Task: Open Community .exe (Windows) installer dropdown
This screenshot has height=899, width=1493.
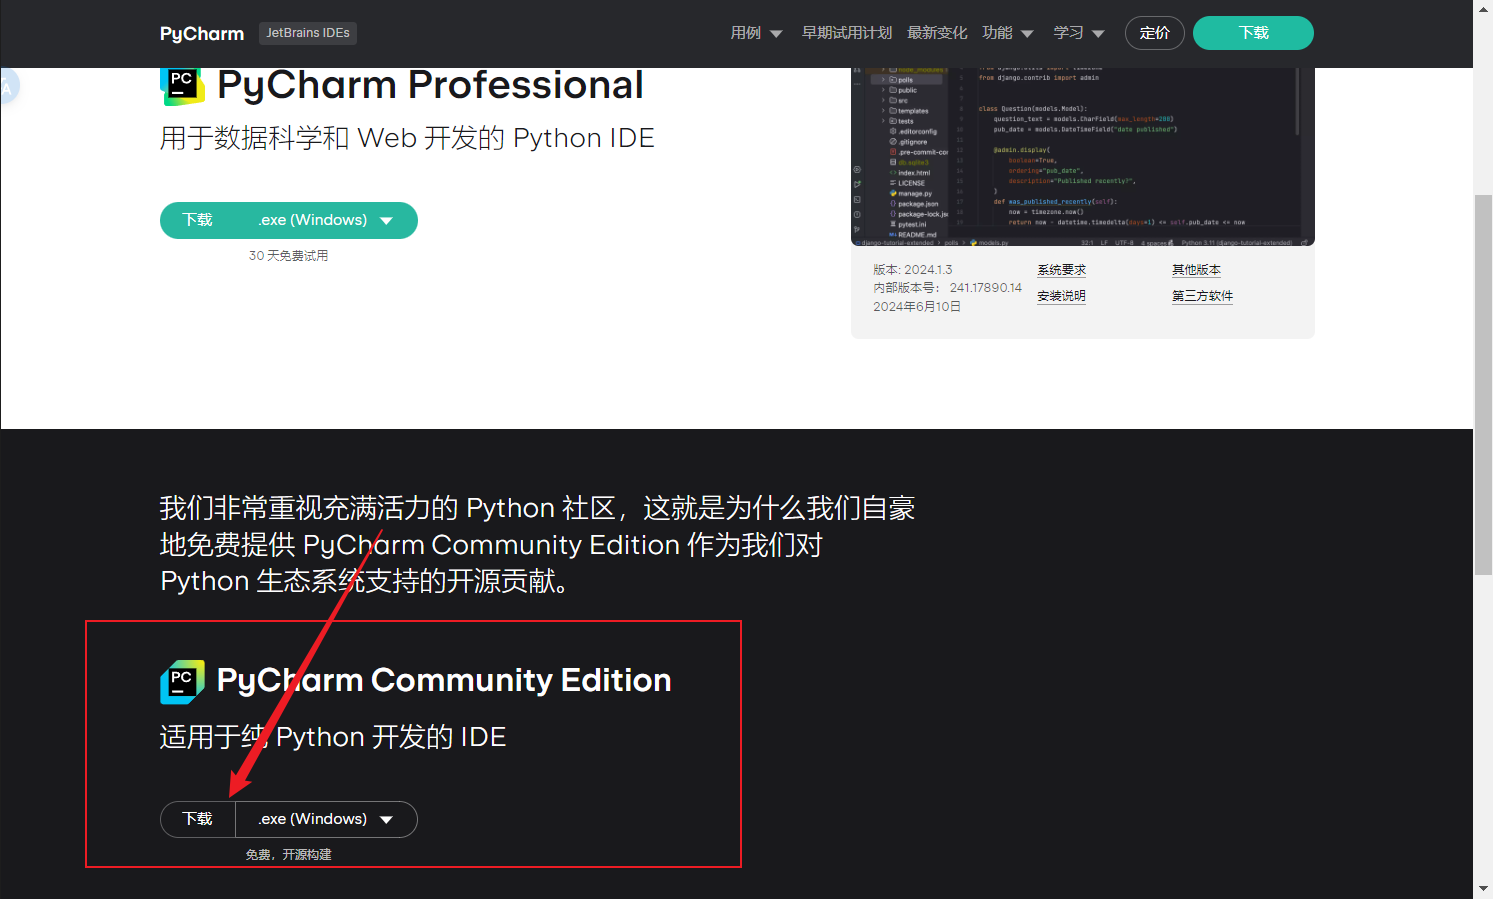Action: (325, 819)
